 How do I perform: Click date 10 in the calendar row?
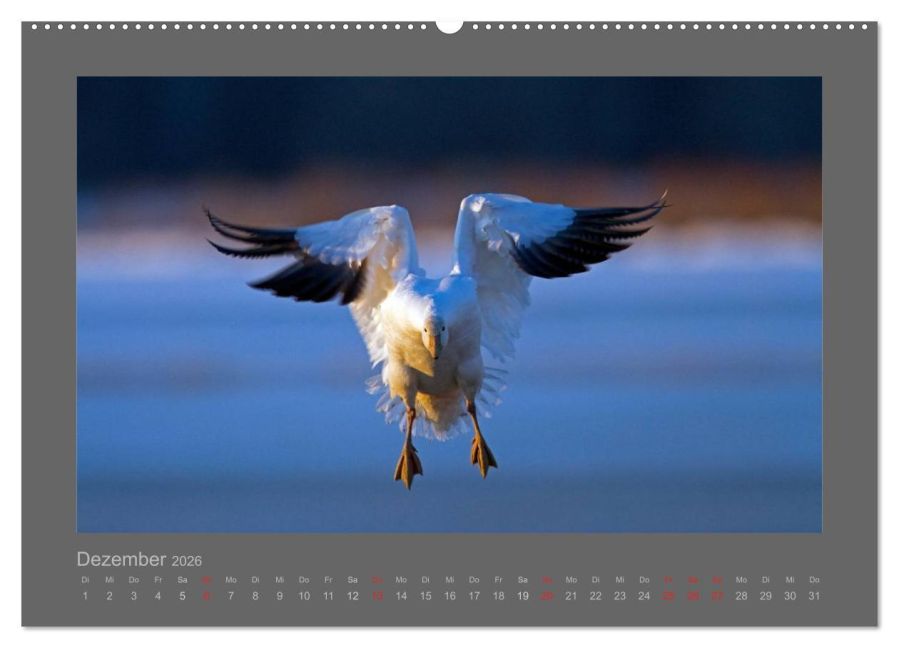click(304, 596)
